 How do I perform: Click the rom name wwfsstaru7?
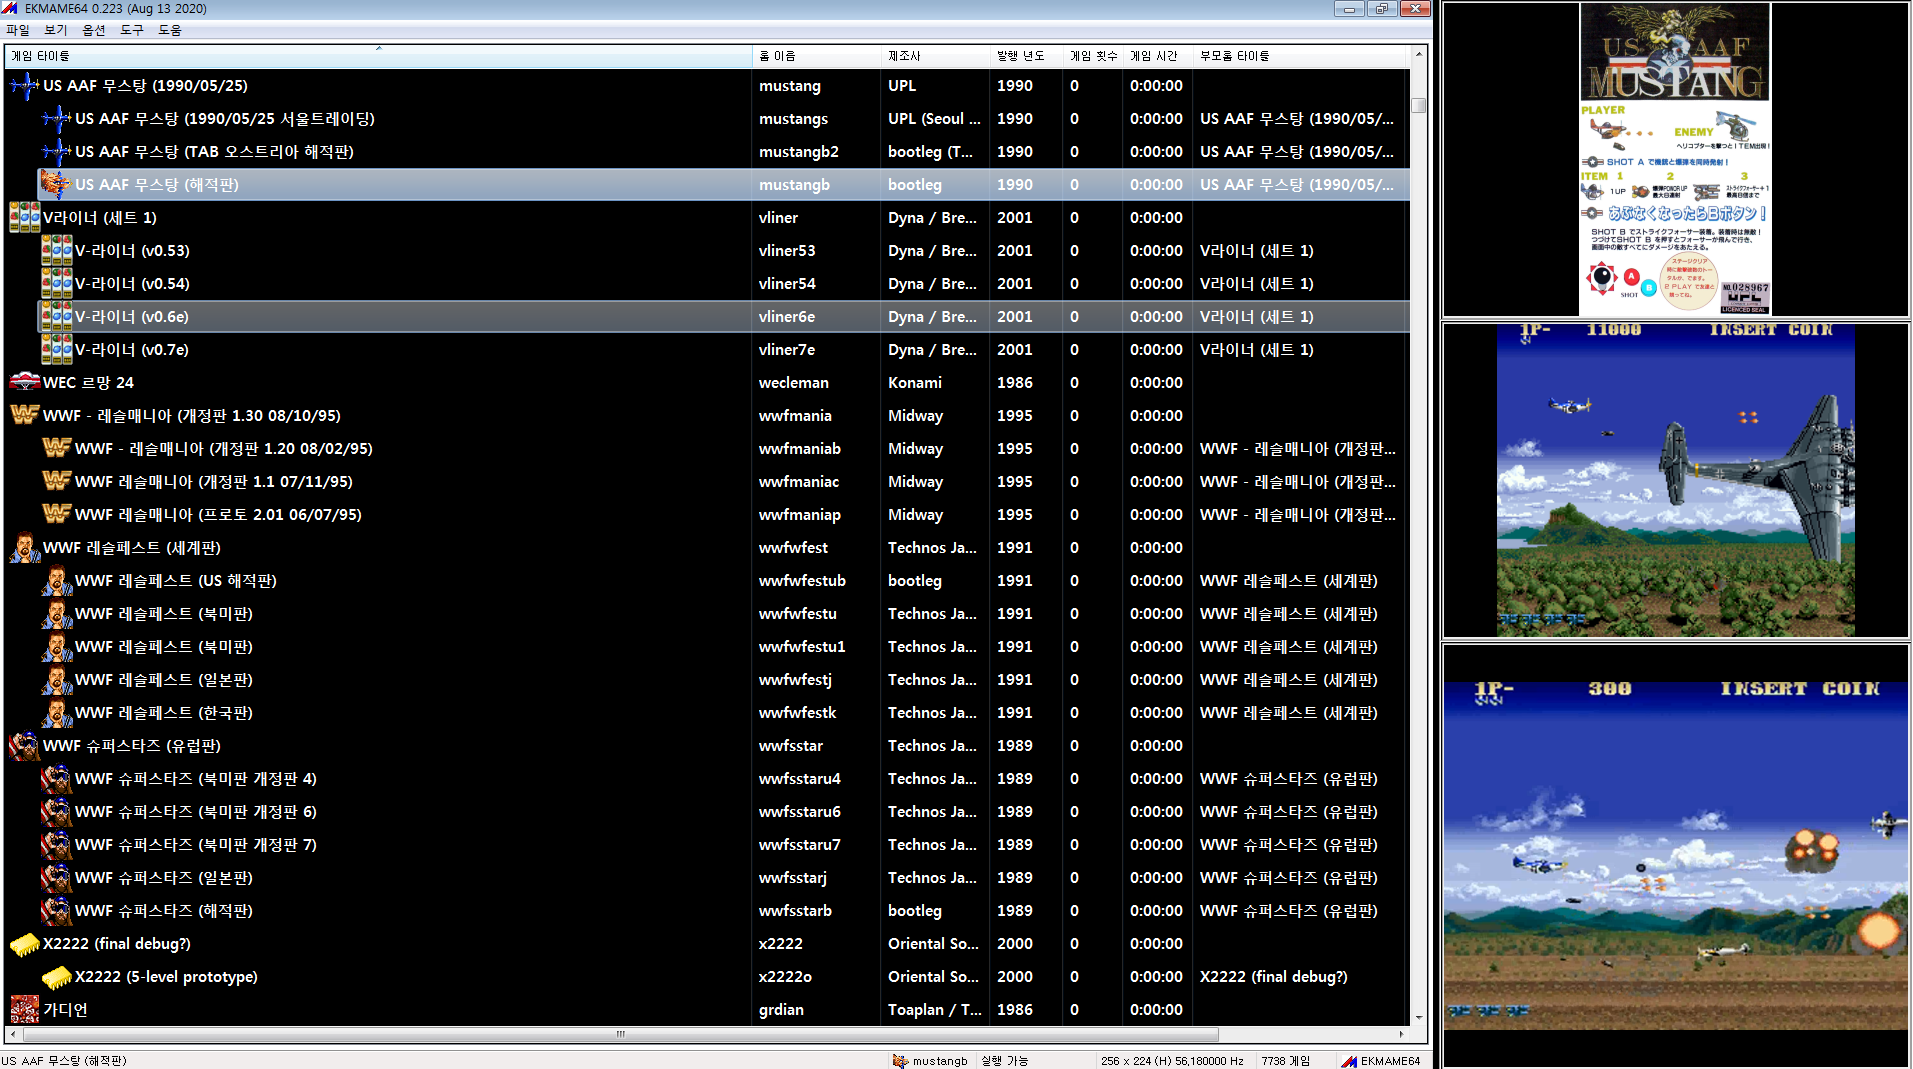click(799, 845)
